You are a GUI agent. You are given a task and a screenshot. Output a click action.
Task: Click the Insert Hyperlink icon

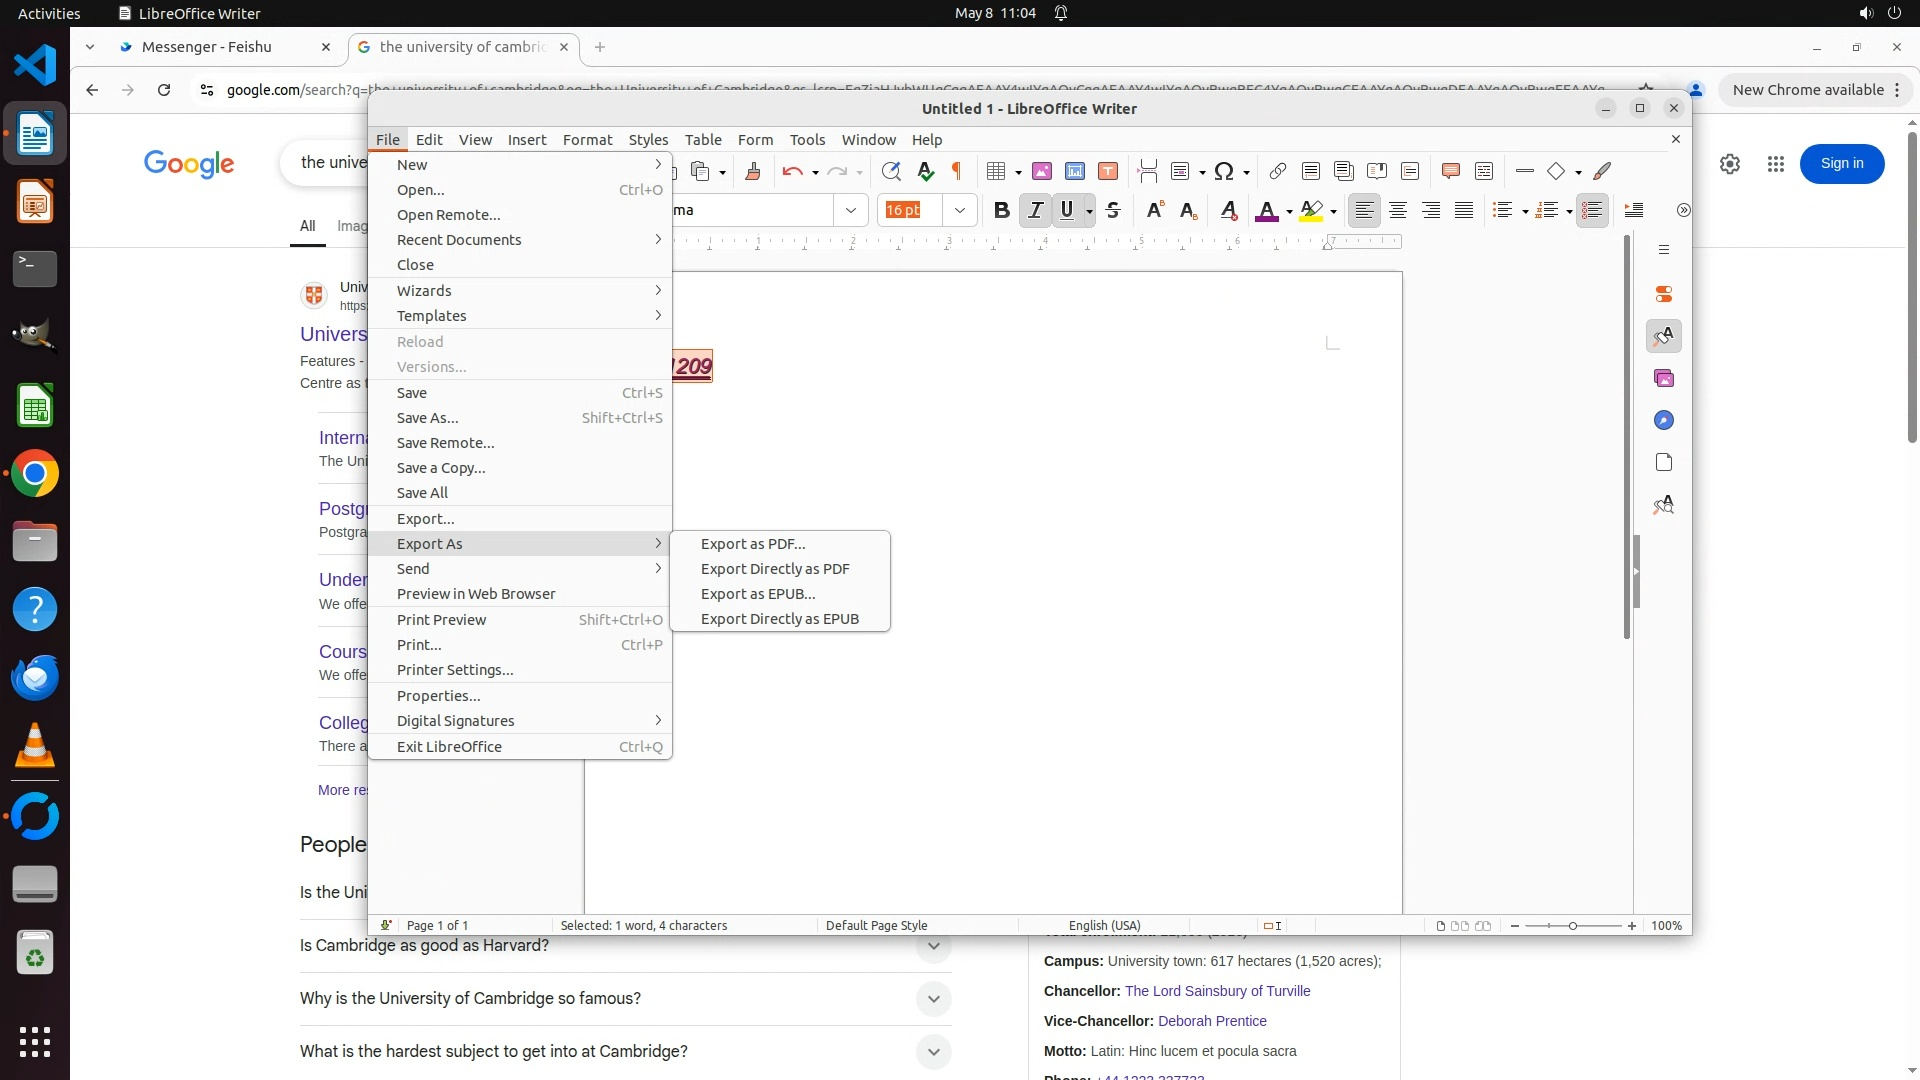[1277, 172]
